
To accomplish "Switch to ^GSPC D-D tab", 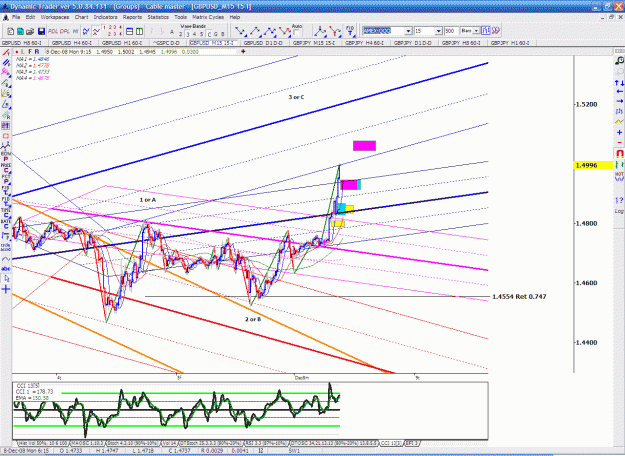I will tap(166, 43).
